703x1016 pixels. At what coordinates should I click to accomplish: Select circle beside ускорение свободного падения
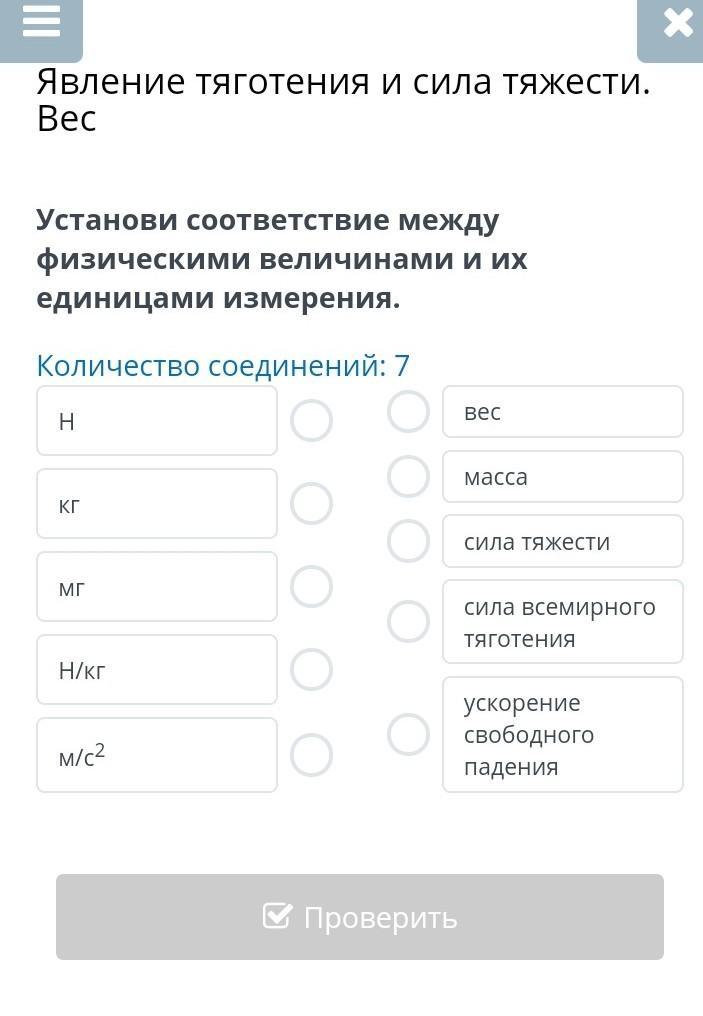408,734
